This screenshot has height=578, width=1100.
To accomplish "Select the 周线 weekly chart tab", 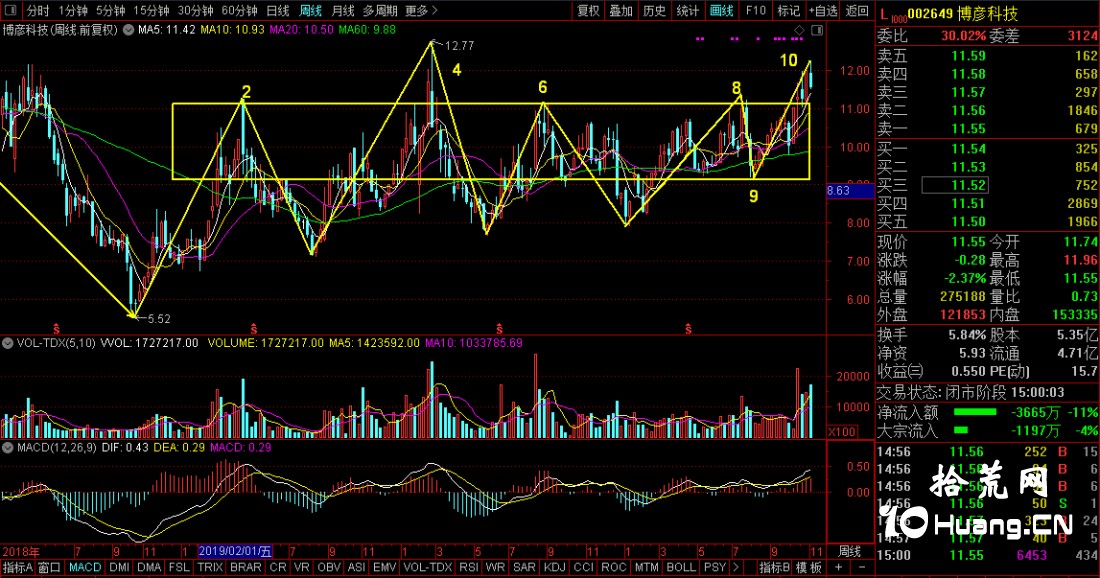I will pyautogui.click(x=310, y=11).
